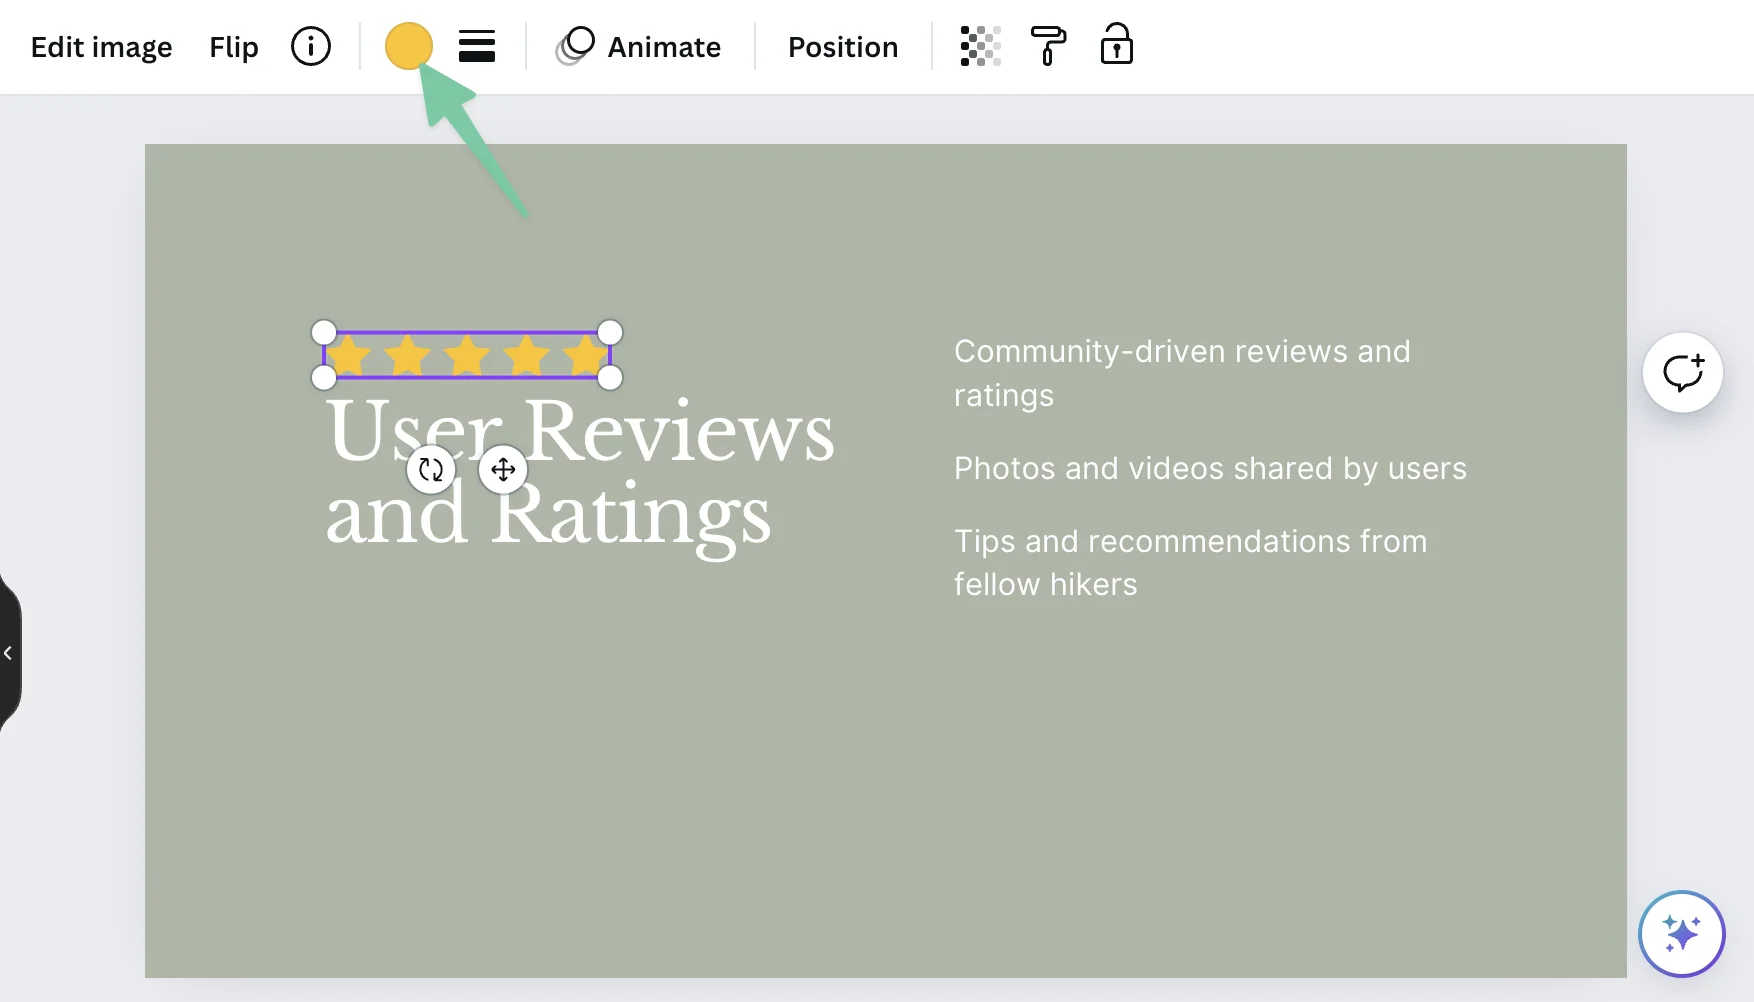The height and width of the screenshot is (1002, 1754).
Task: Open the Animate panel
Action: pyautogui.click(x=639, y=47)
